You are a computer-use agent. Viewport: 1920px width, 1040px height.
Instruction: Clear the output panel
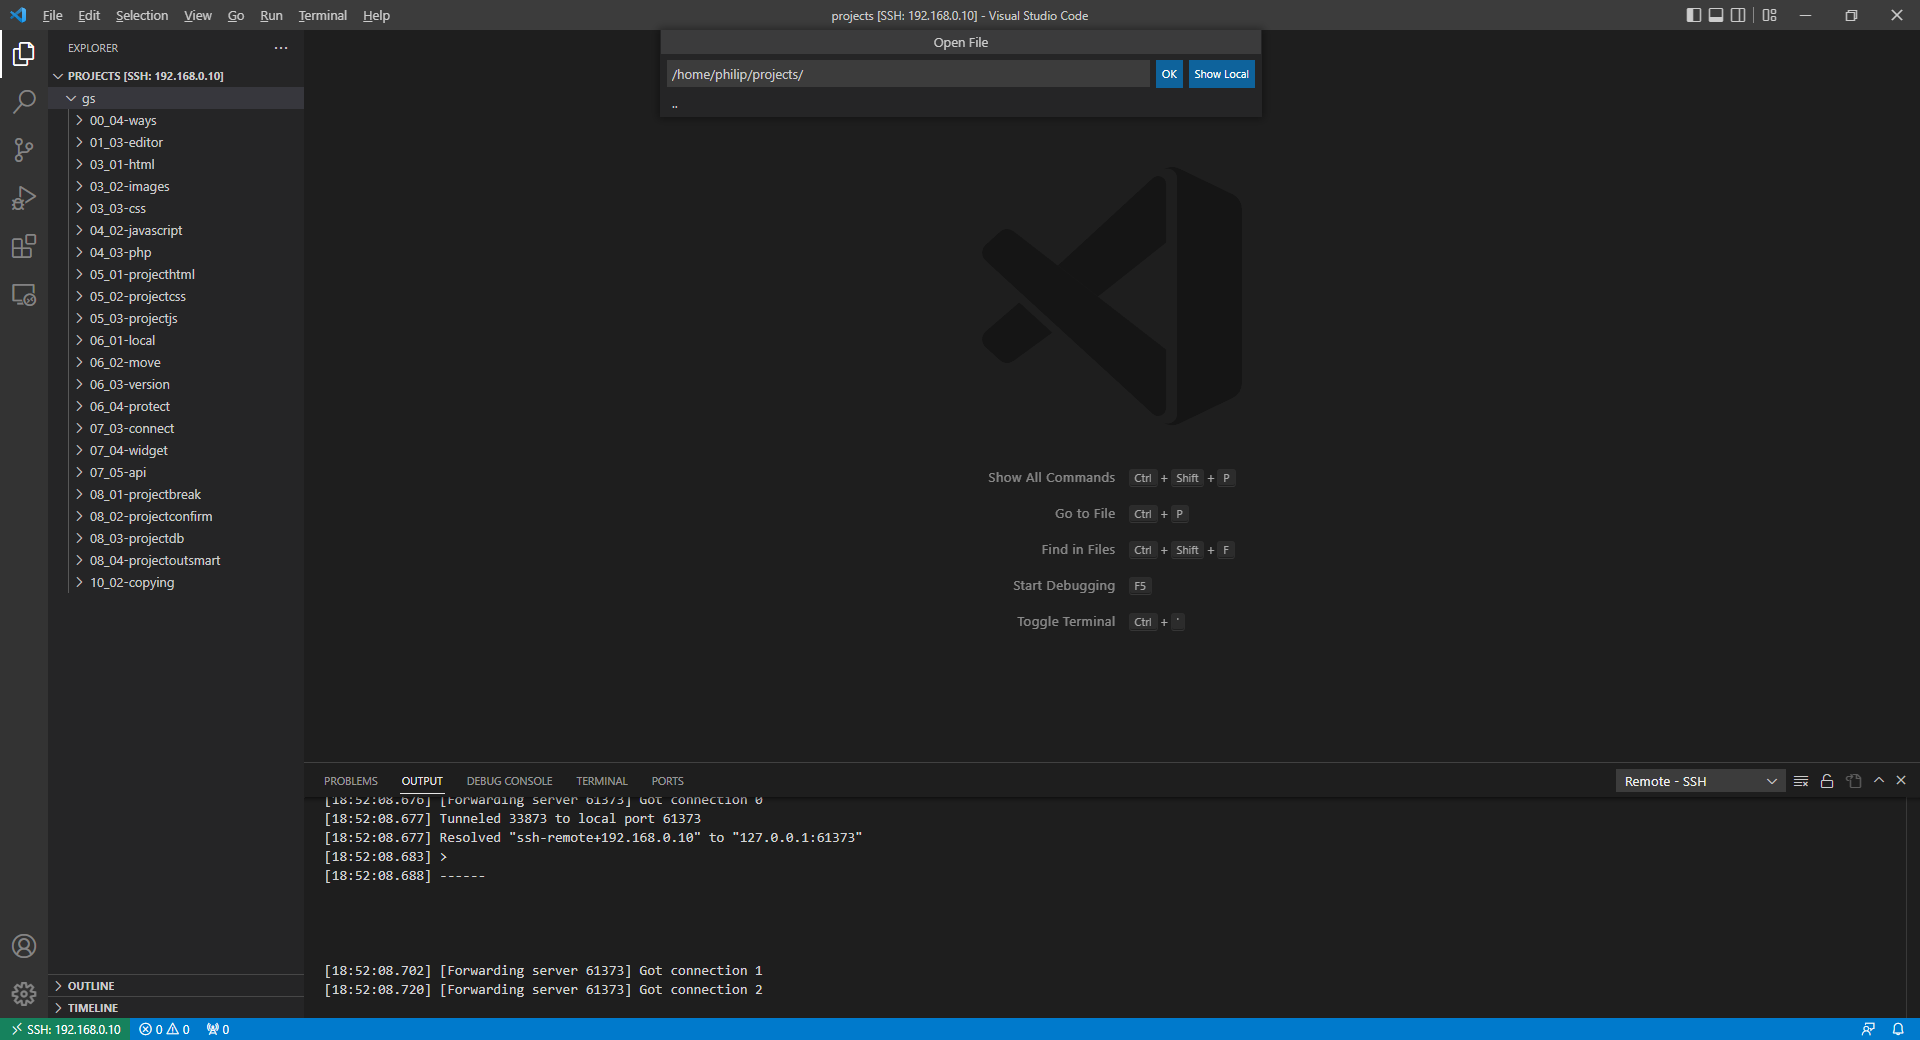coord(1801,781)
